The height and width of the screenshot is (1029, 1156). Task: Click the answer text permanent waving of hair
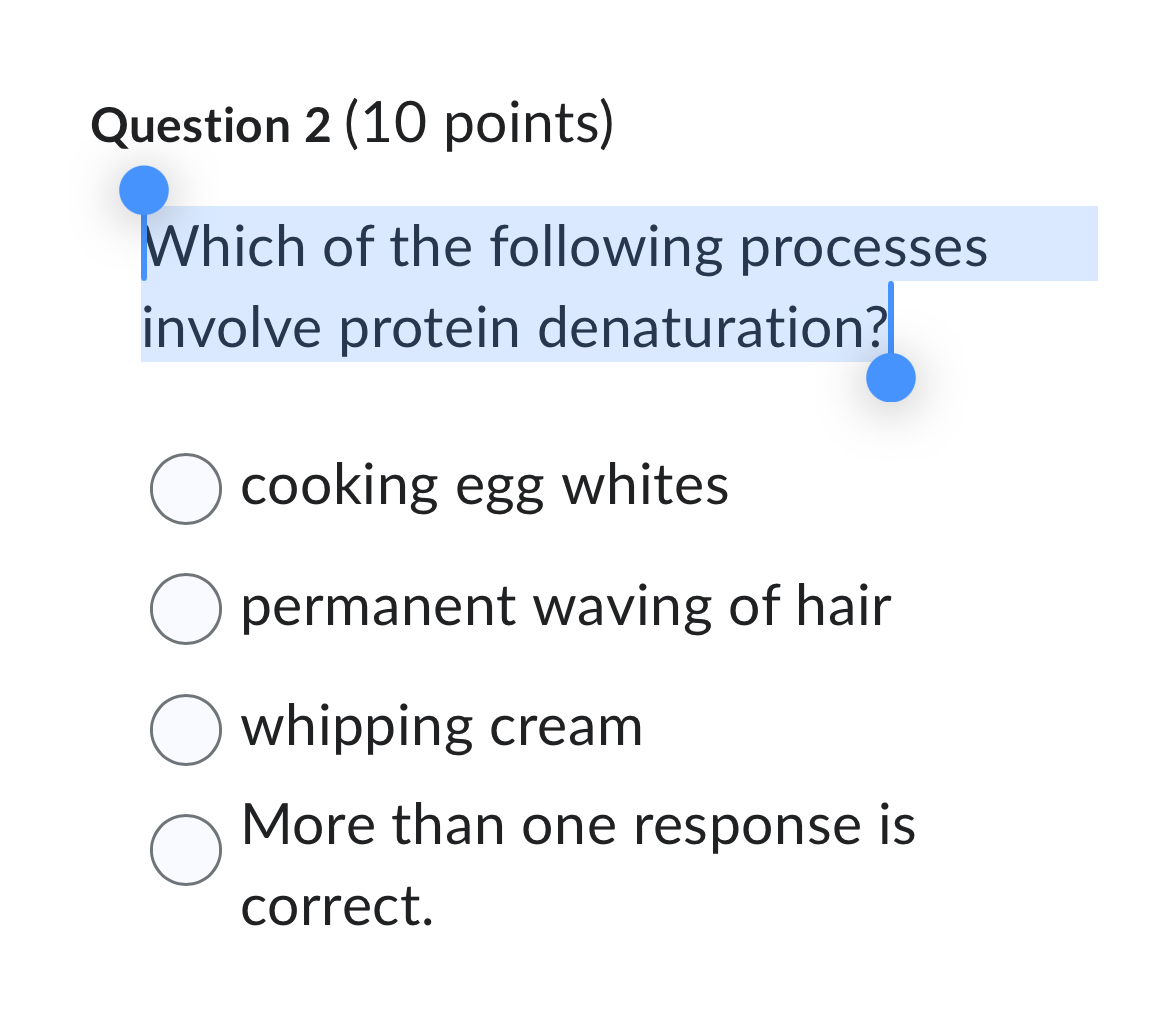[x=565, y=607]
